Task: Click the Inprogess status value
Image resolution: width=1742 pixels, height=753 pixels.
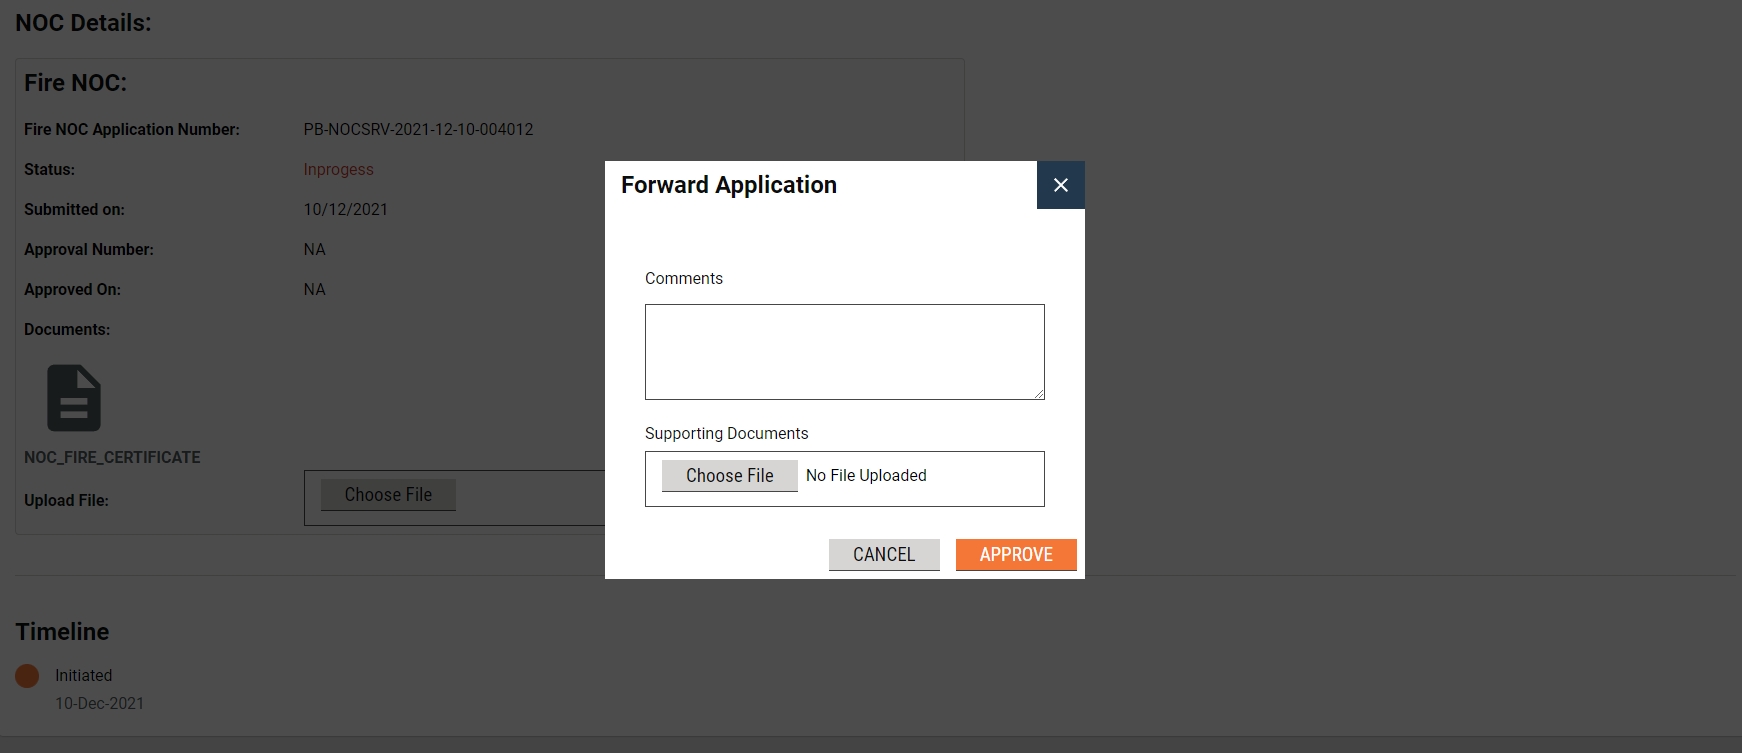Action: [338, 170]
